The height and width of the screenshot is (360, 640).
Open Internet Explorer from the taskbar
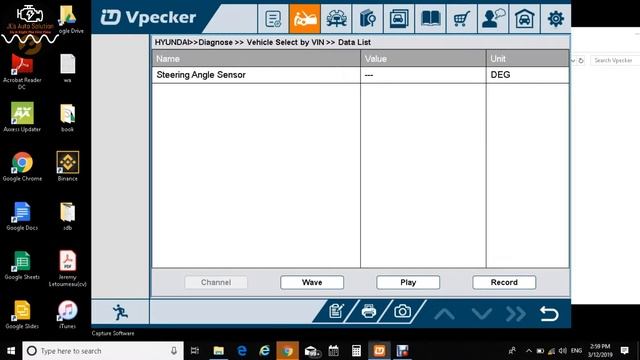click(264, 351)
